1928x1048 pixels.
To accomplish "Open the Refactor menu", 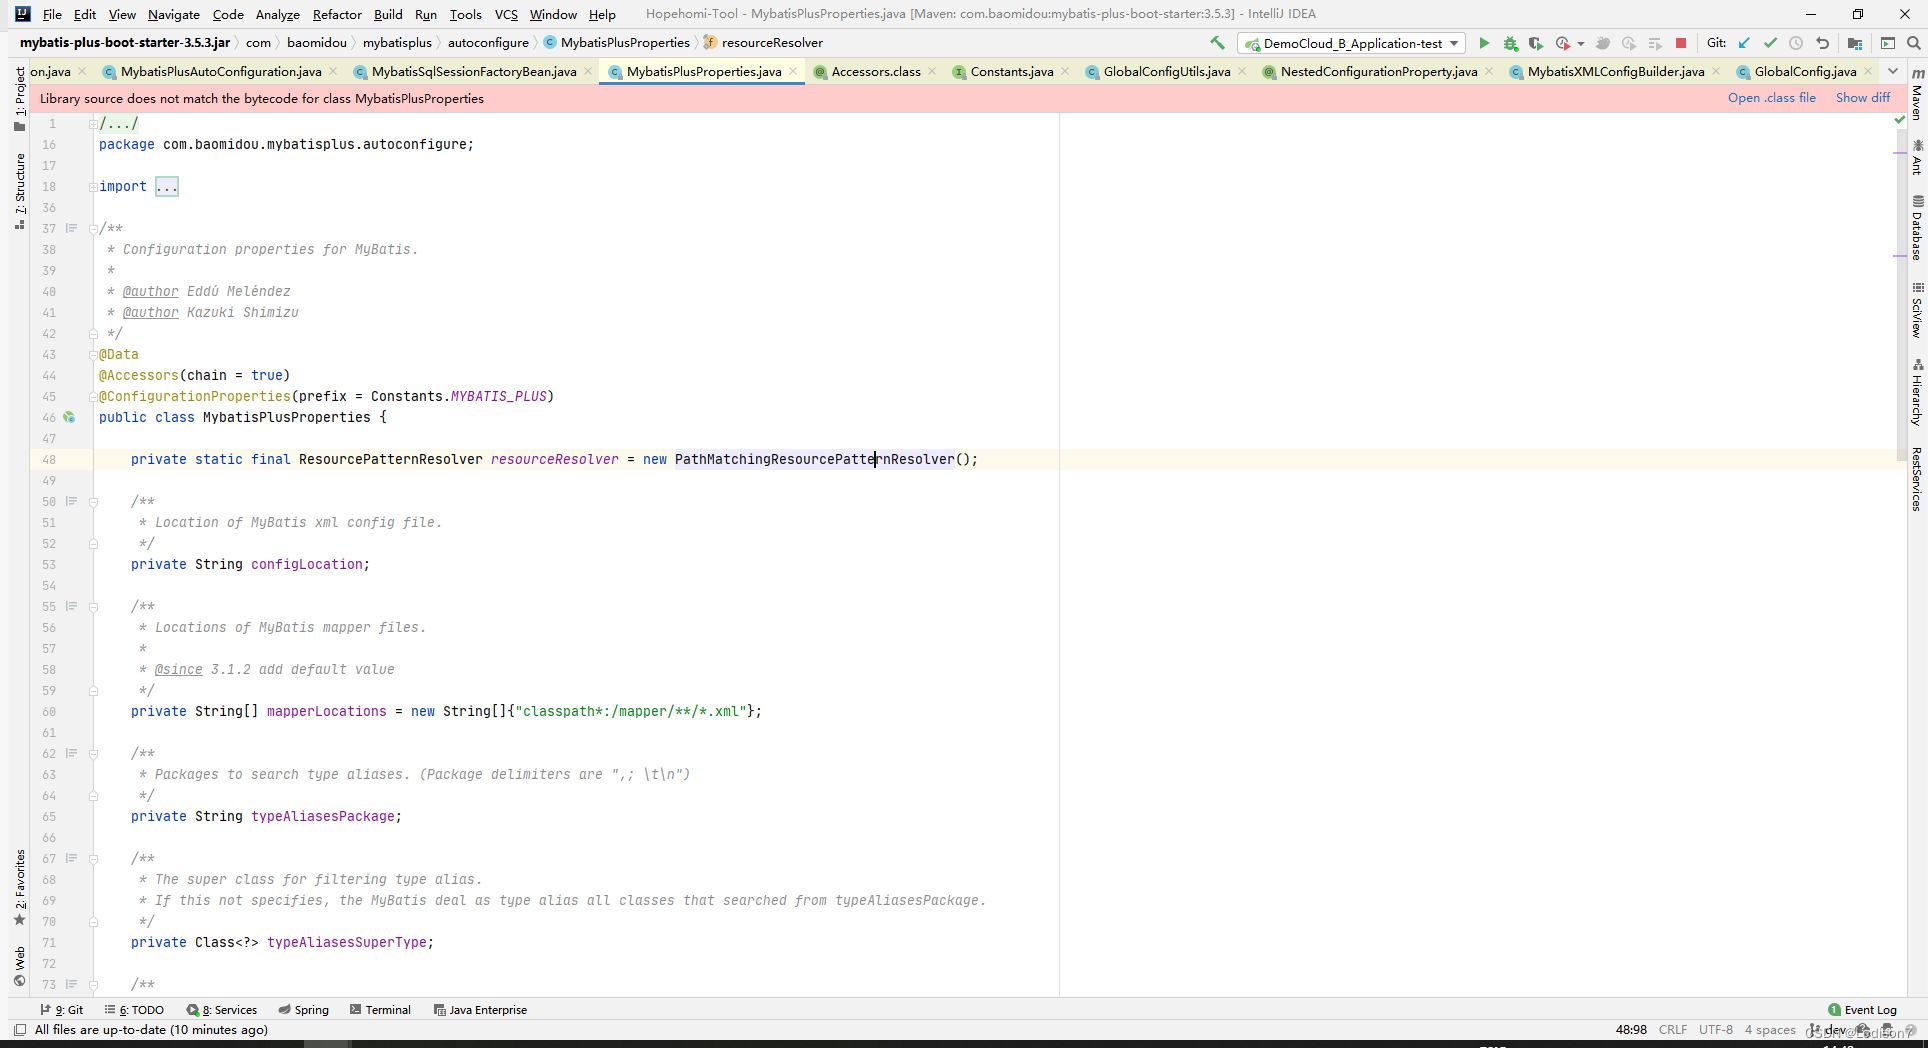I will pos(337,14).
